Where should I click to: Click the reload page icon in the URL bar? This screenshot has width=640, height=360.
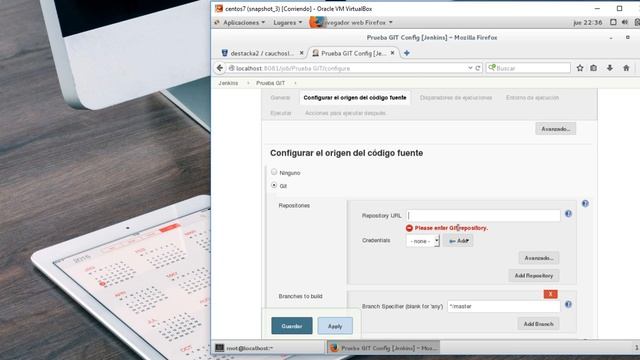click(x=478, y=68)
